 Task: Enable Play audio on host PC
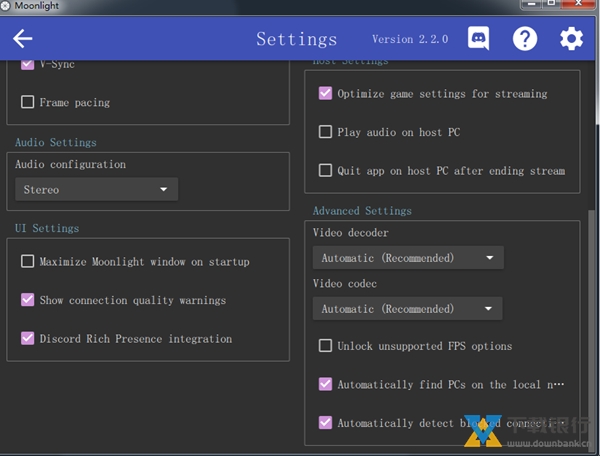point(325,132)
